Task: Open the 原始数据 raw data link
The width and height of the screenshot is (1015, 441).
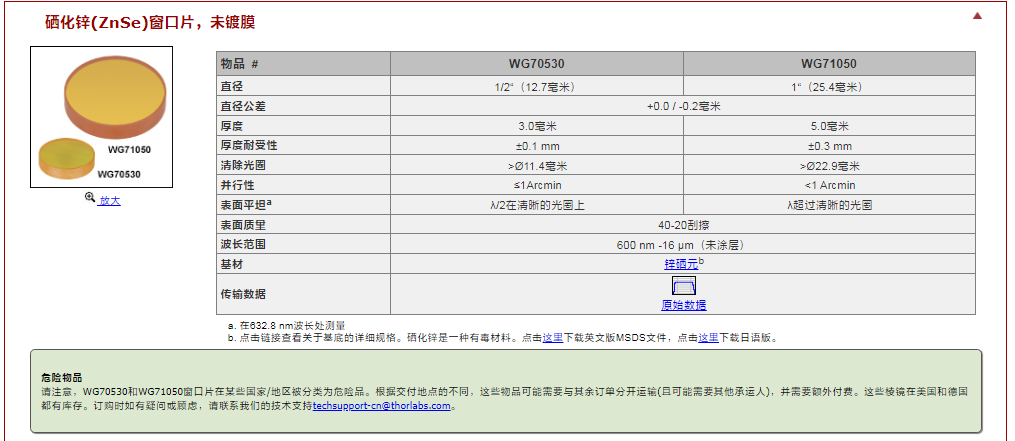Action: [683, 305]
